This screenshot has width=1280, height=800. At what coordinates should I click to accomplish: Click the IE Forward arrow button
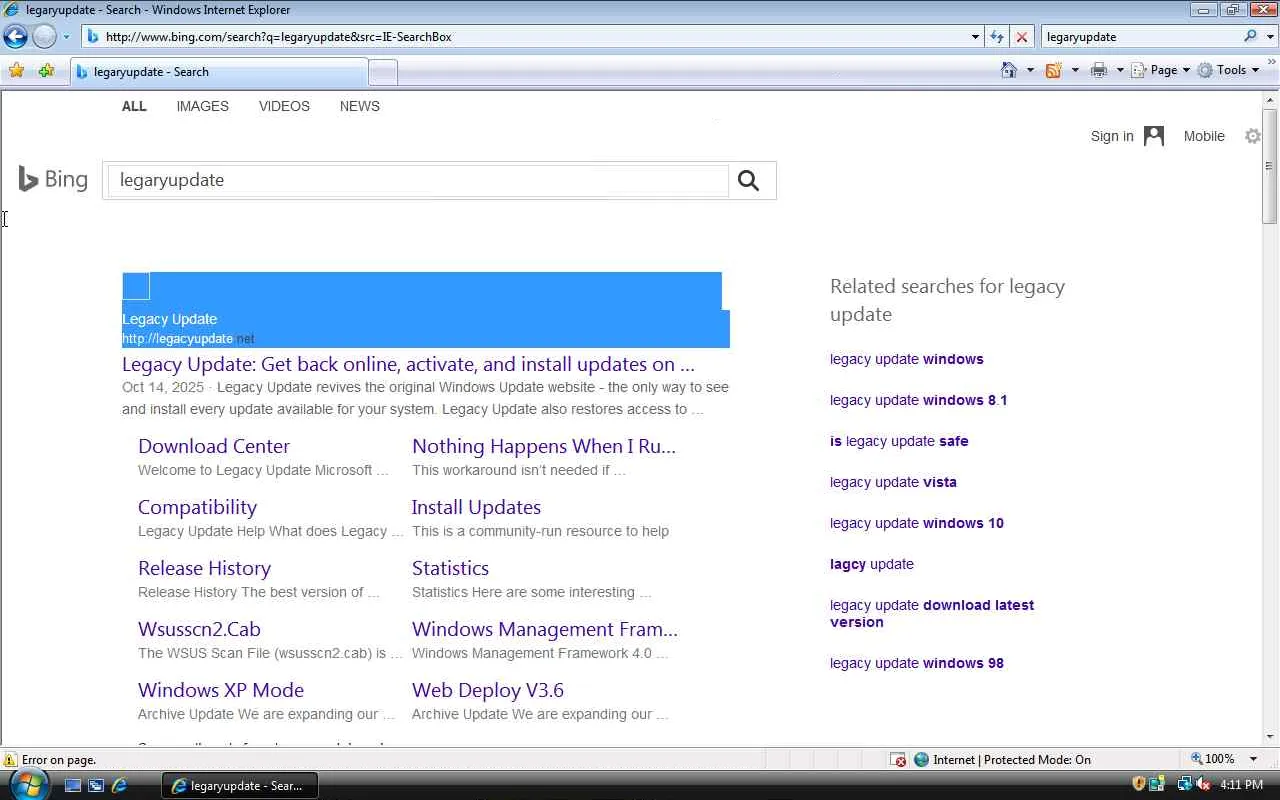[x=44, y=37]
